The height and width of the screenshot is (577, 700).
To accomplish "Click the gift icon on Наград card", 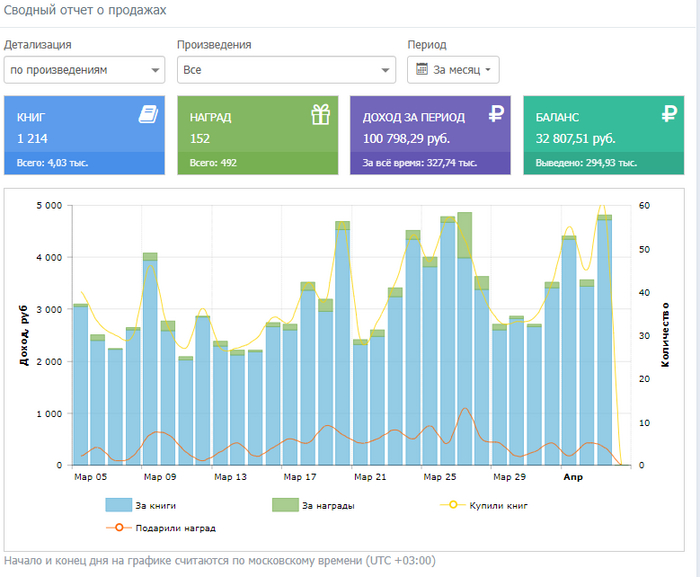I will [320, 115].
